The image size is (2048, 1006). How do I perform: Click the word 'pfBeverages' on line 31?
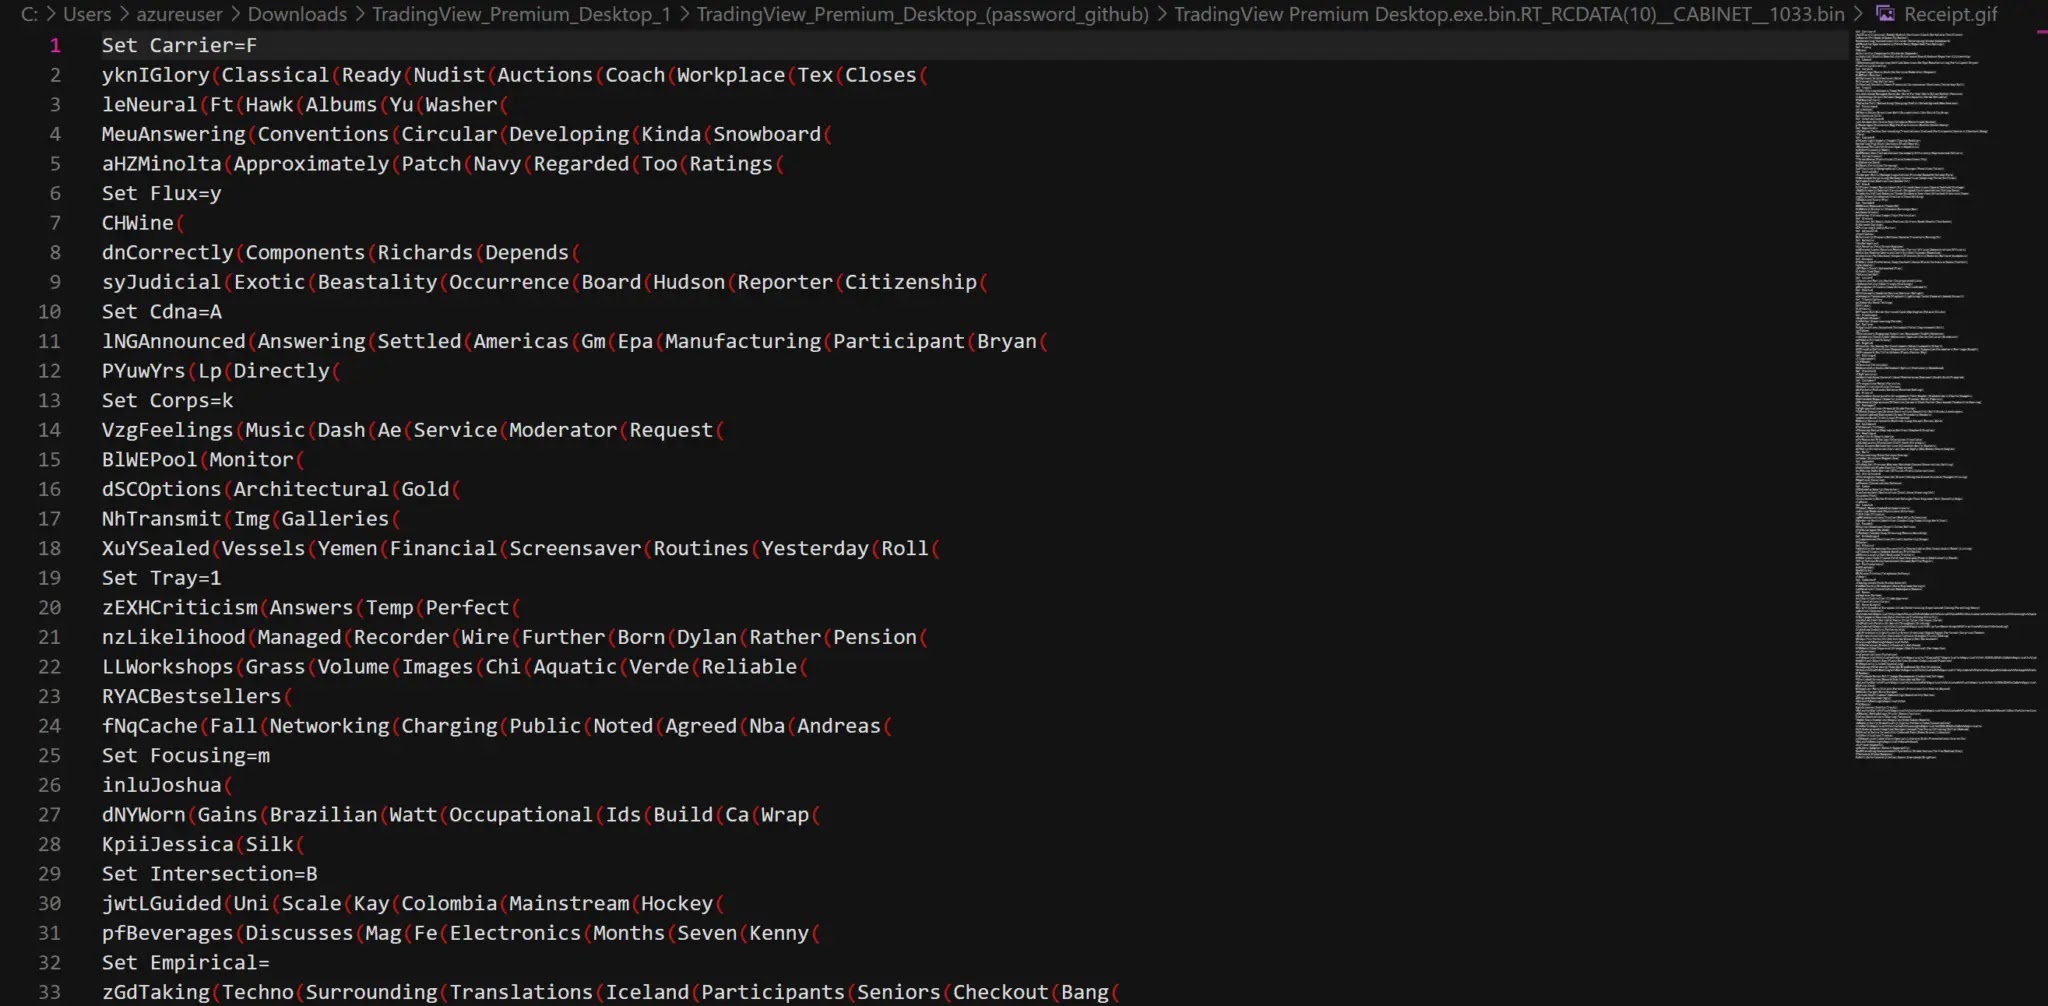(167, 933)
